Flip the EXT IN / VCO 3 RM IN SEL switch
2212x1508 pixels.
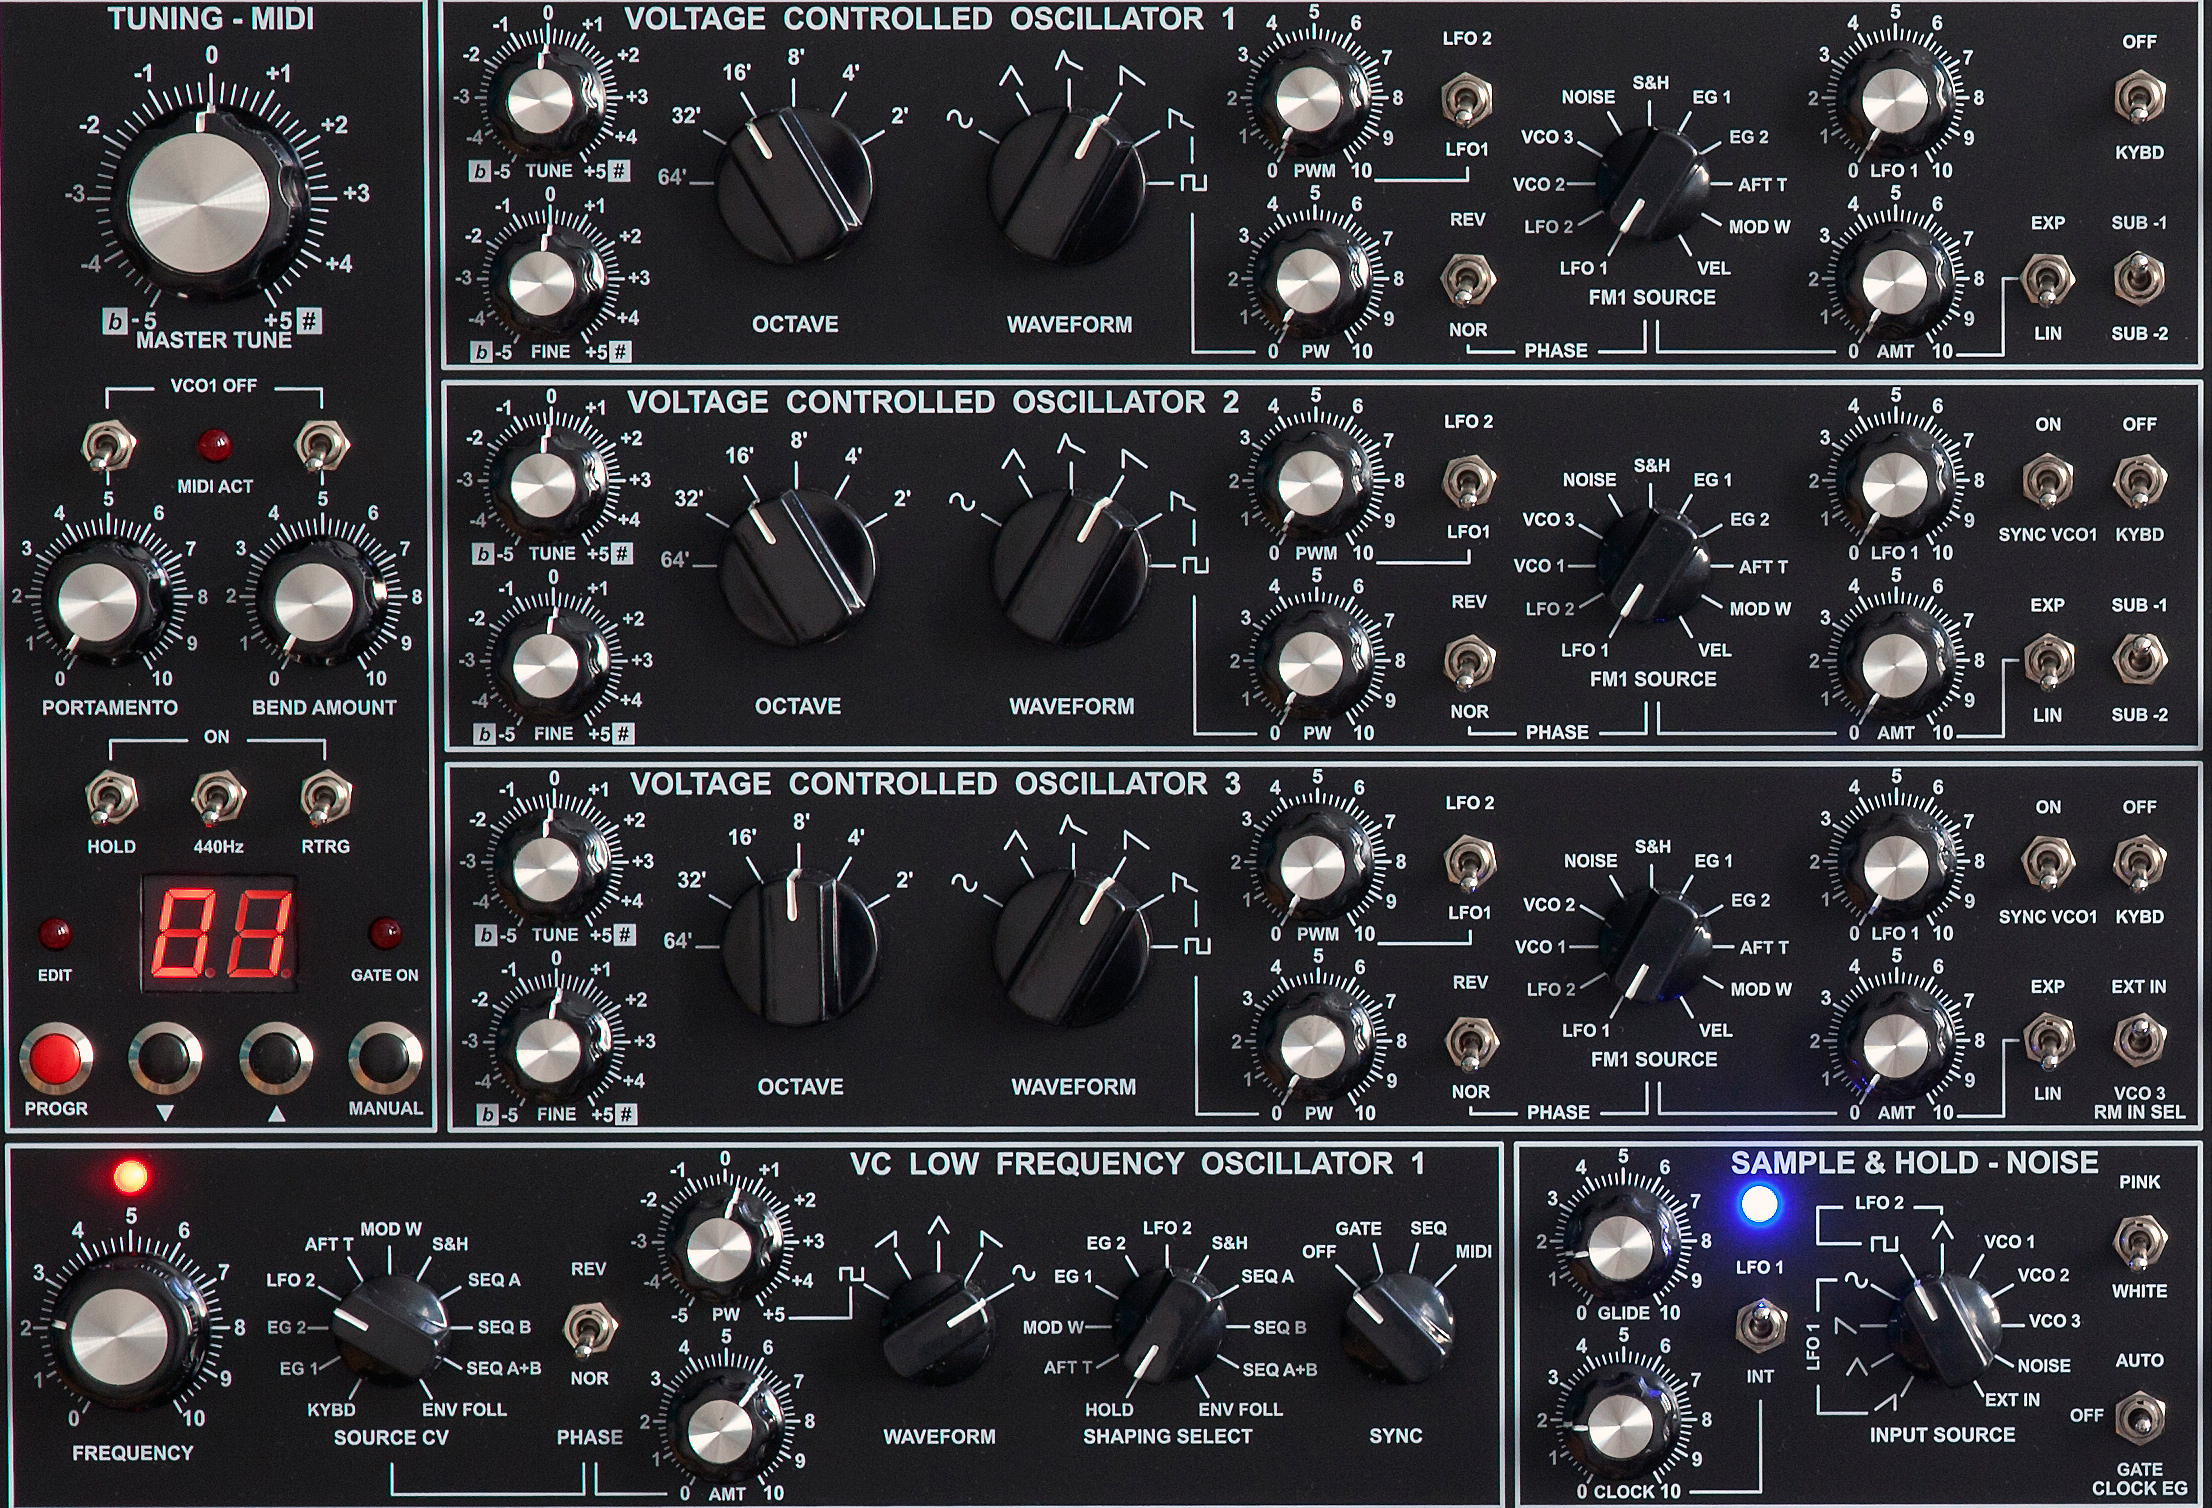point(2139,1040)
